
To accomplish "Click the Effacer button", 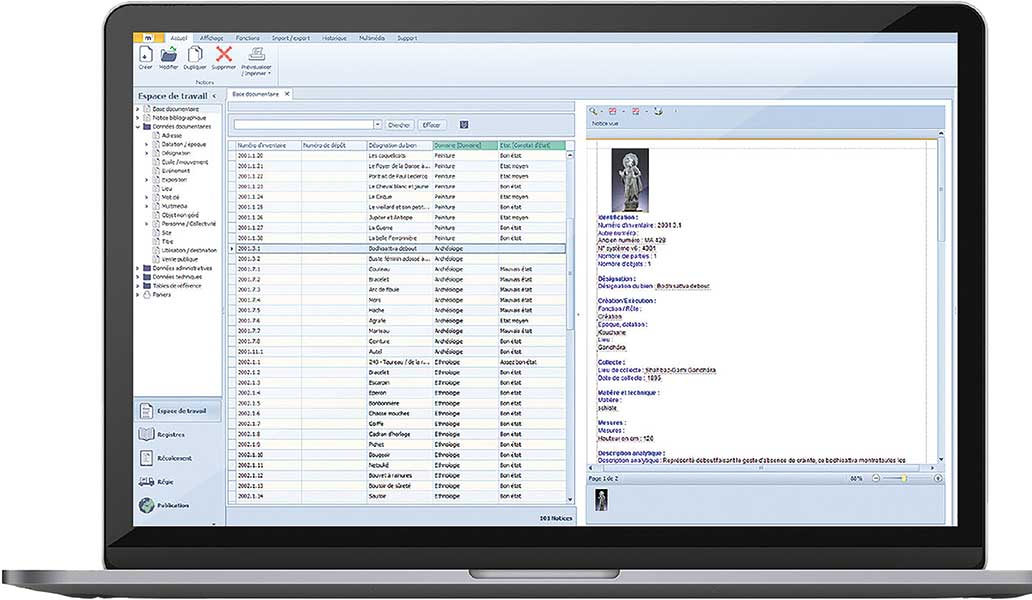I will (432, 124).
